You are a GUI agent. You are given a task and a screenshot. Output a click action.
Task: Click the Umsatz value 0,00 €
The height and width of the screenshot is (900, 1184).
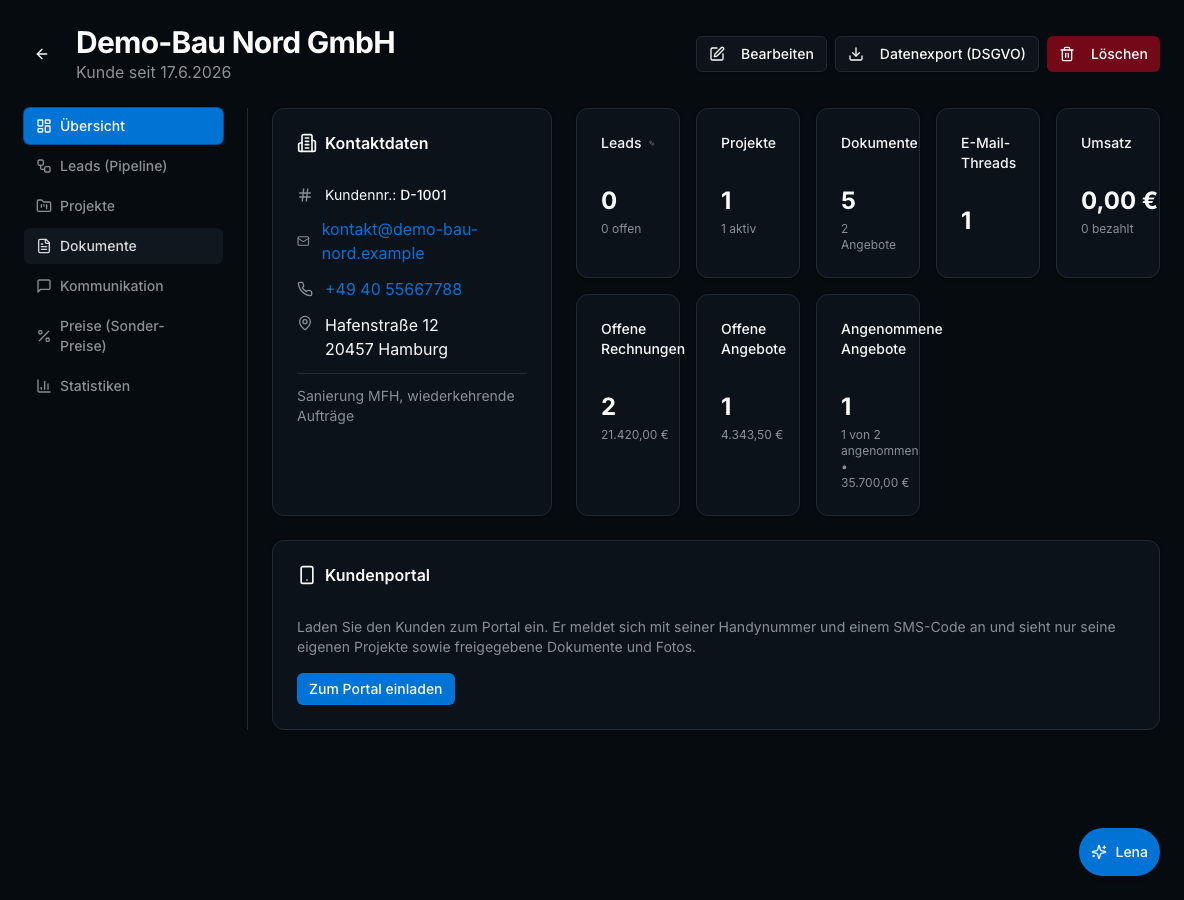coord(1118,201)
